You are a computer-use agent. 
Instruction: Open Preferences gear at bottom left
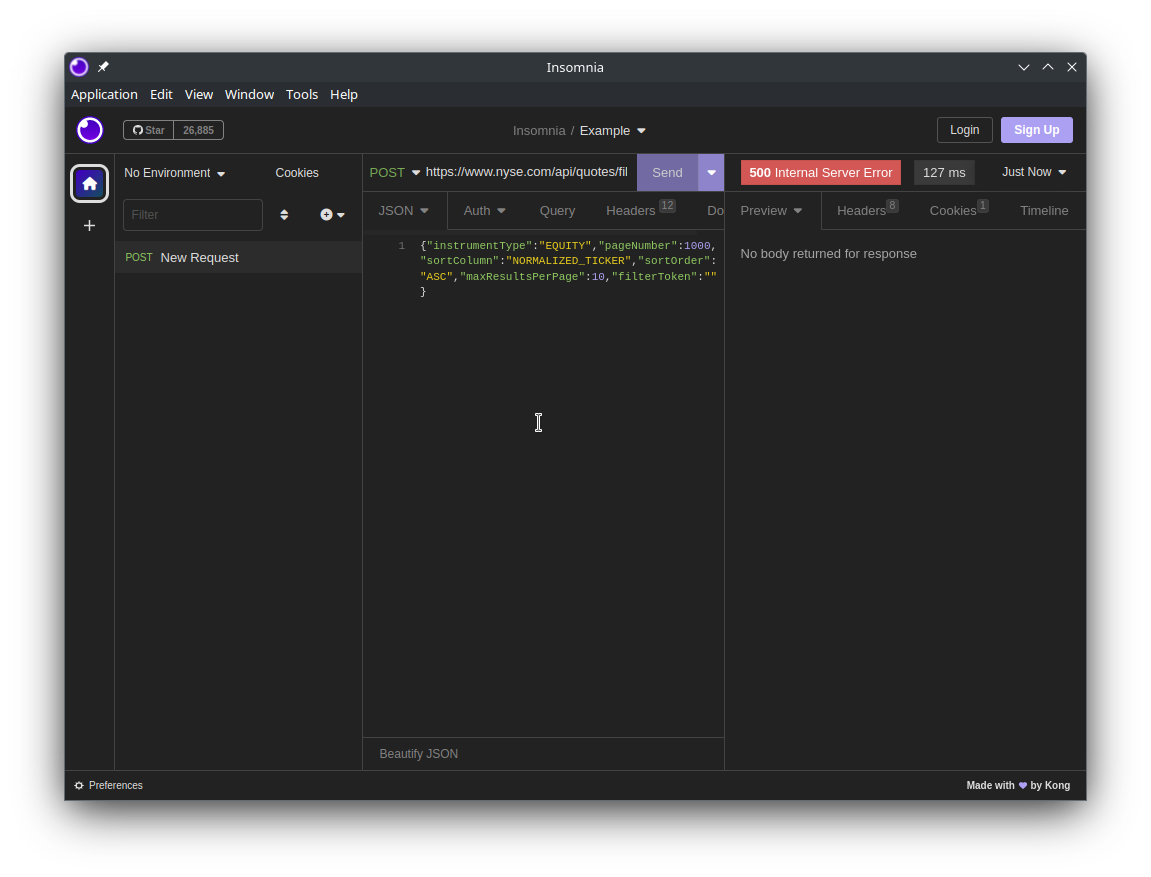click(108, 785)
